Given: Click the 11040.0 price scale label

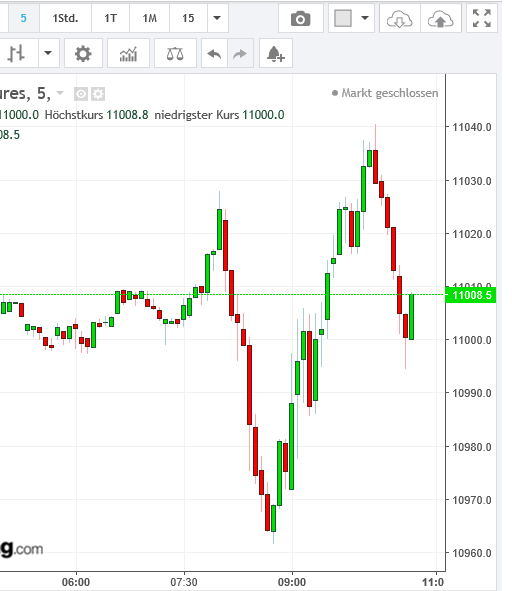Looking at the screenshot, I should 472,127.
